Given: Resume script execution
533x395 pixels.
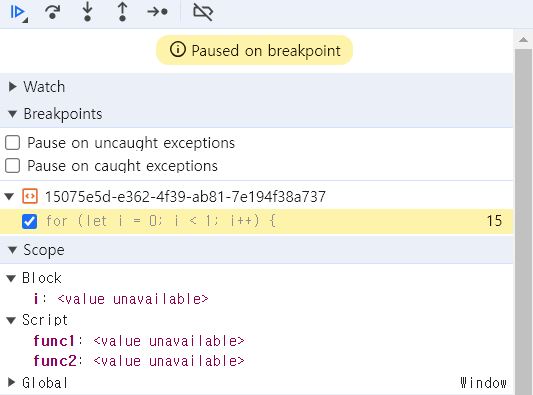Looking at the screenshot, I should (18, 12).
